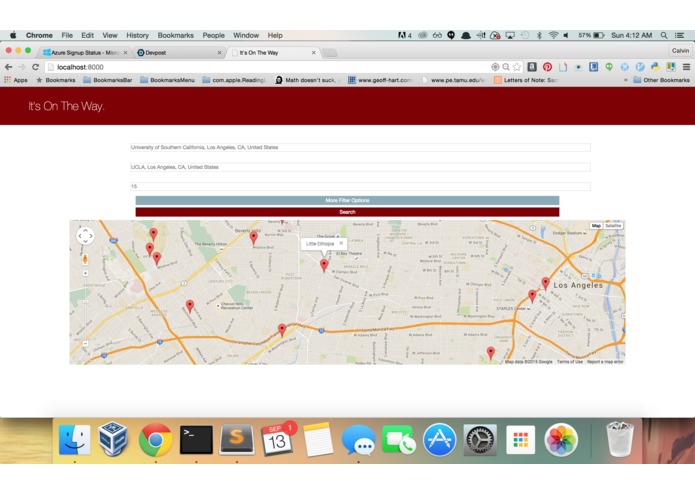Open Google Chrome from the Dock

[x=155, y=440]
